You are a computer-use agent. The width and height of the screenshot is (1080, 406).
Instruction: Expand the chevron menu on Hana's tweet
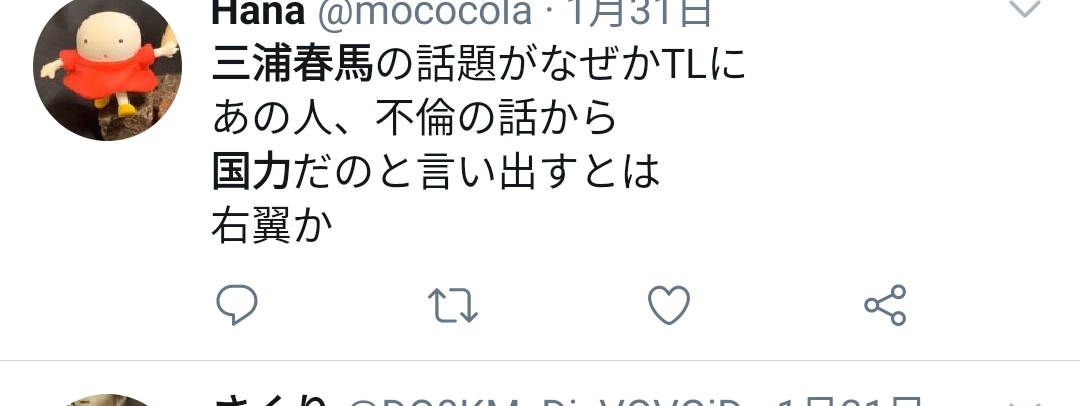(x=1024, y=8)
